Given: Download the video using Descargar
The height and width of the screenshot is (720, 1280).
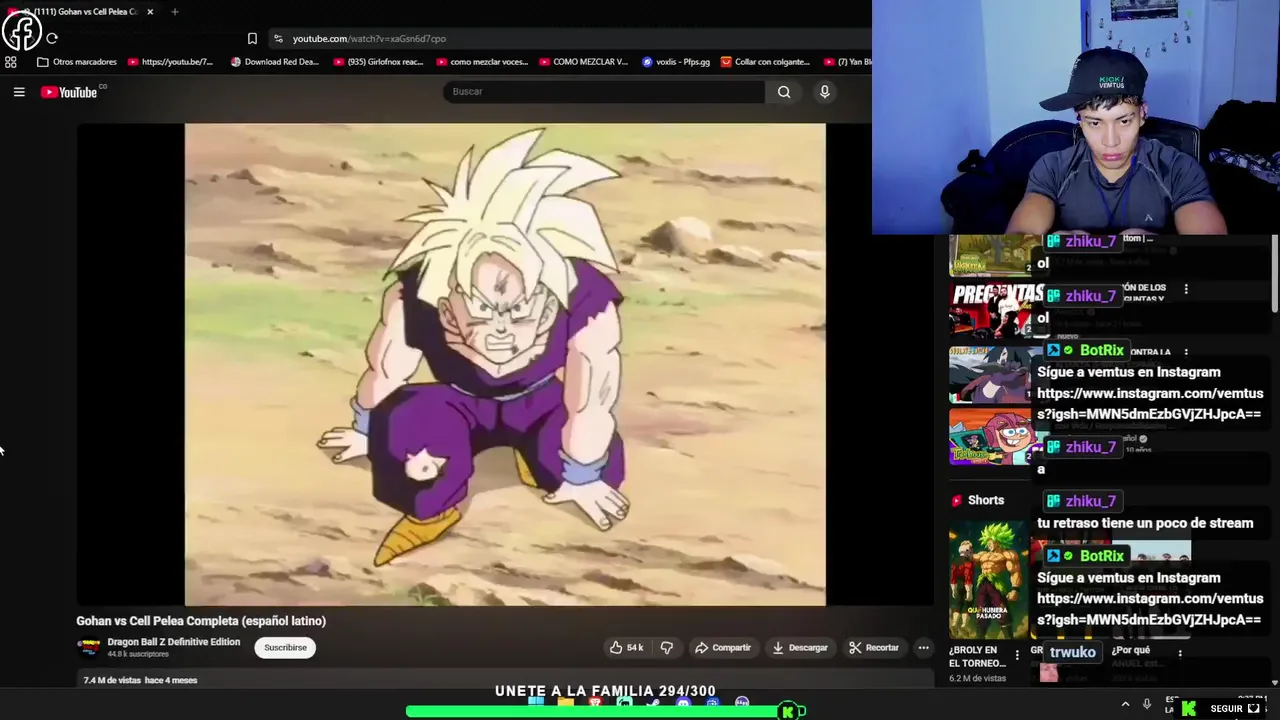Looking at the screenshot, I should [799, 648].
